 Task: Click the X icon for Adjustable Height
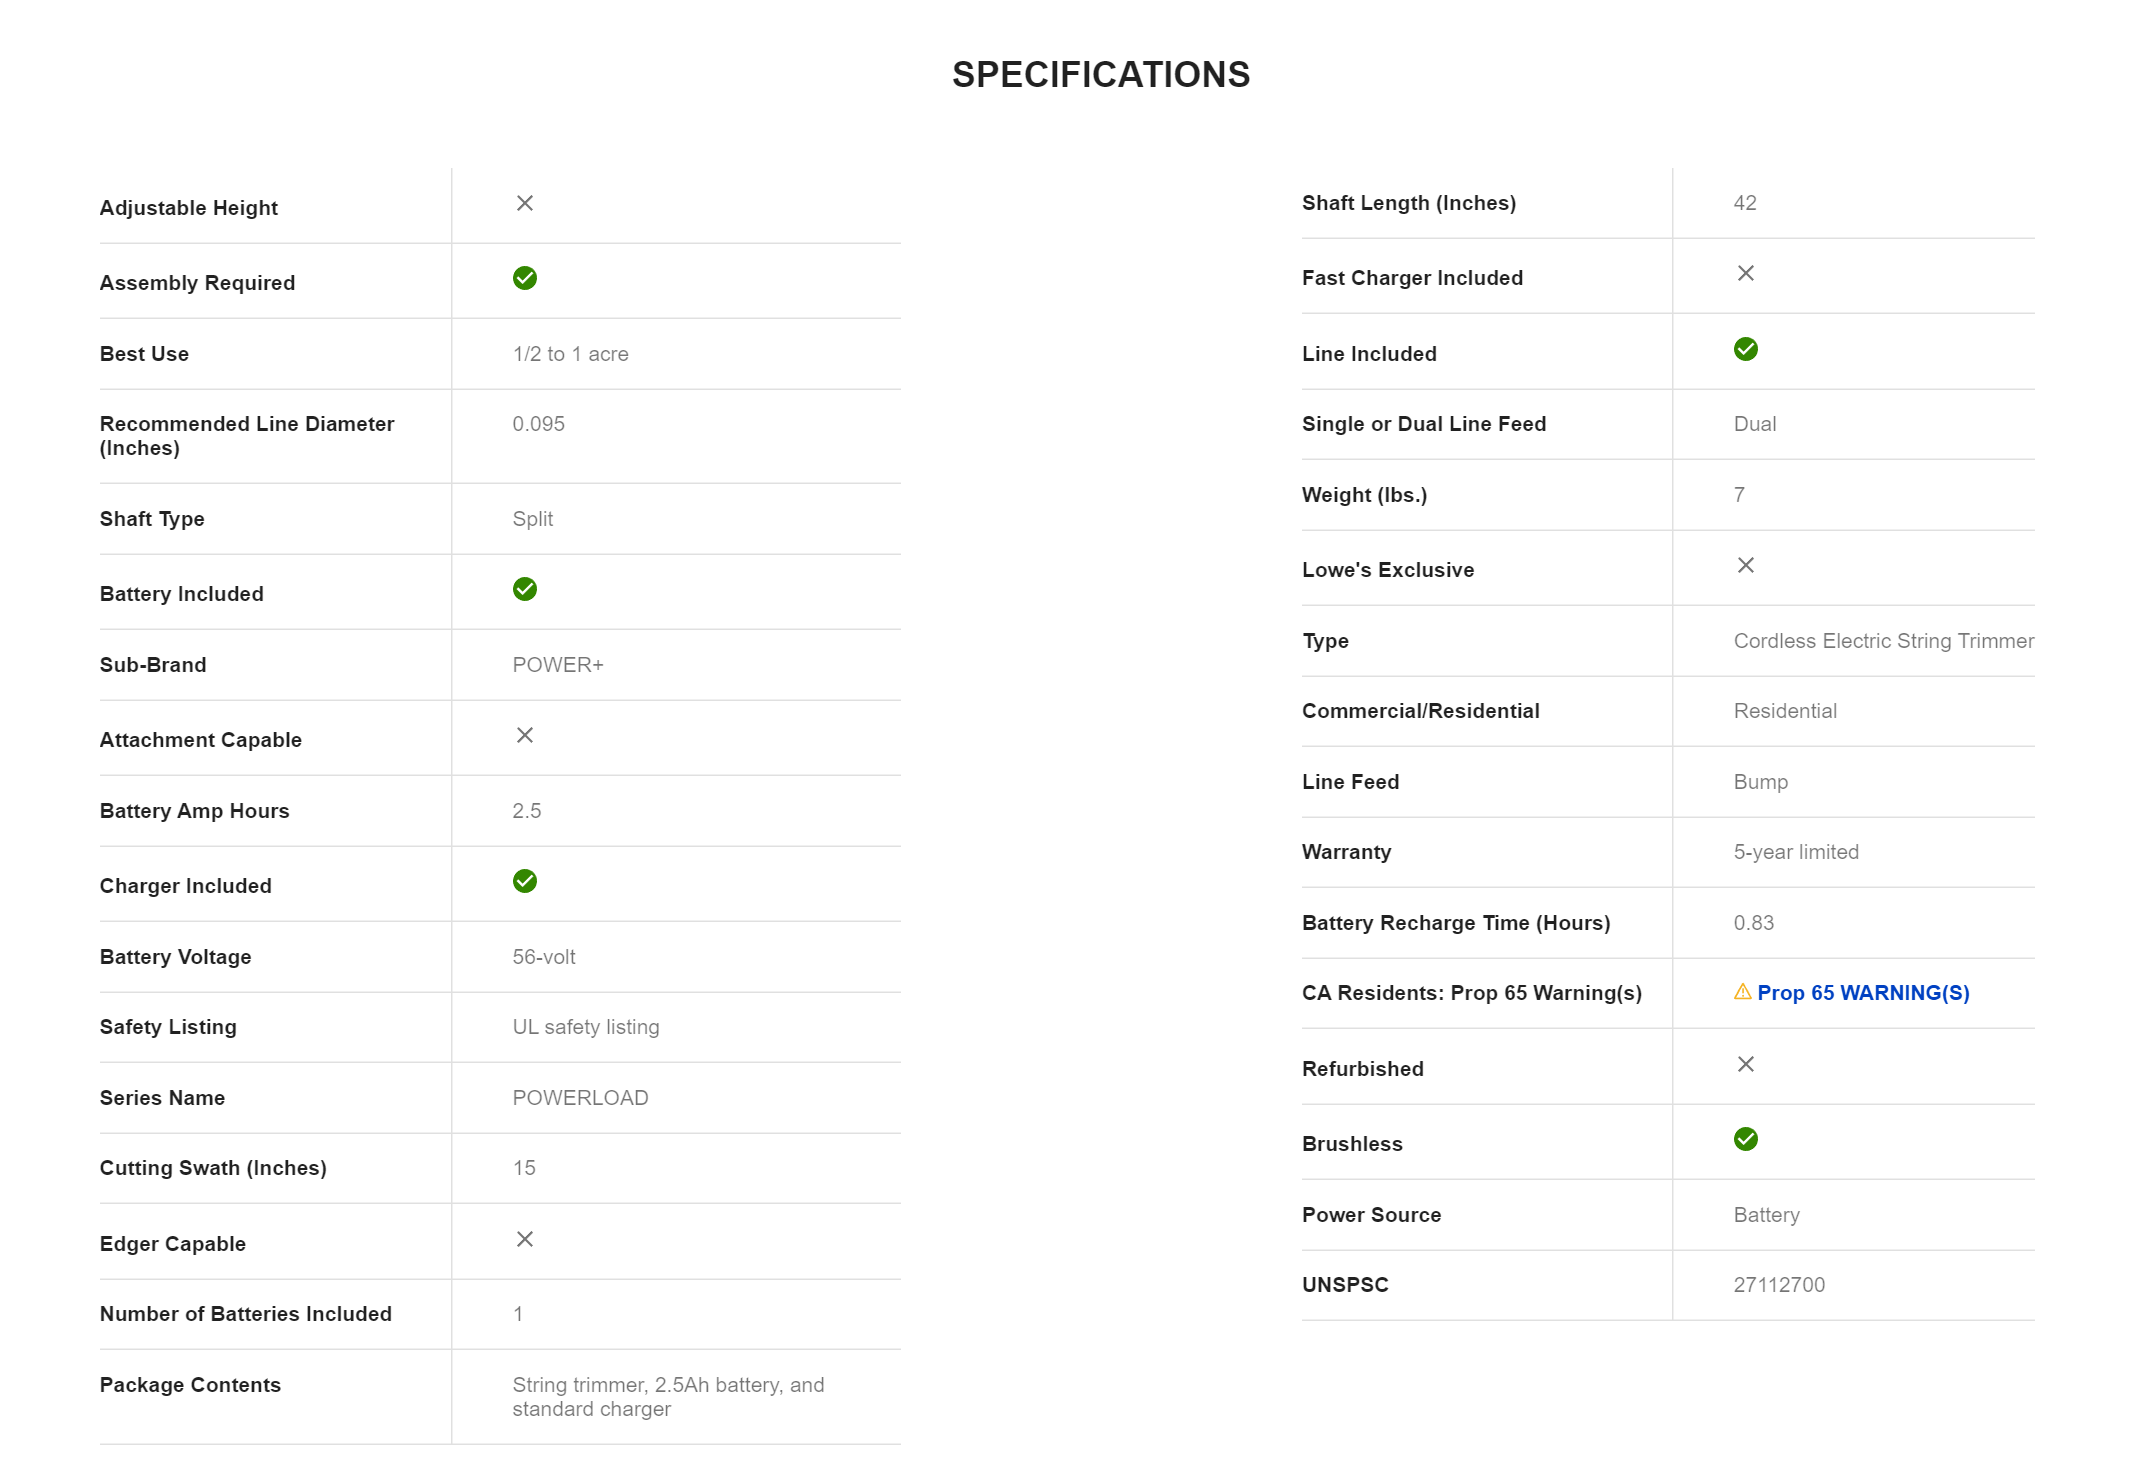click(524, 203)
